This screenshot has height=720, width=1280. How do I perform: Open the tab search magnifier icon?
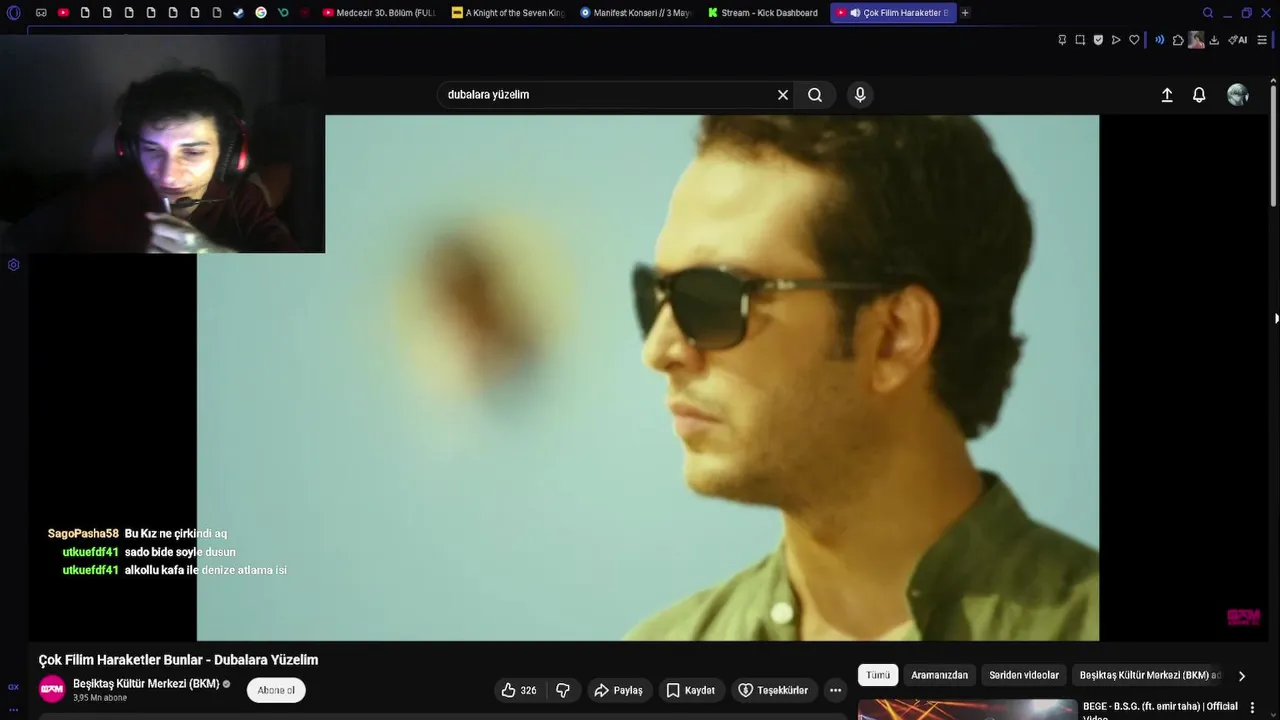tap(1208, 13)
